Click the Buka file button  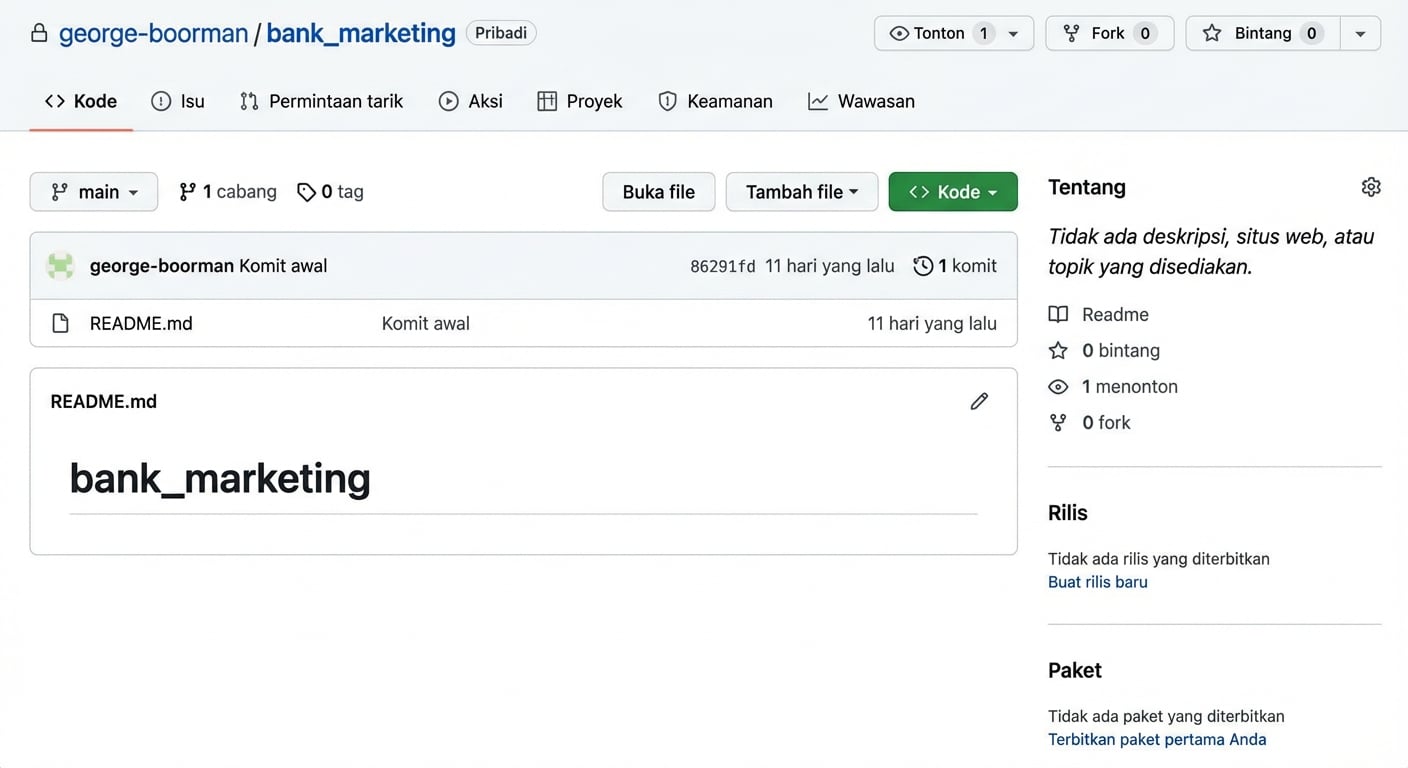(x=659, y=192)
